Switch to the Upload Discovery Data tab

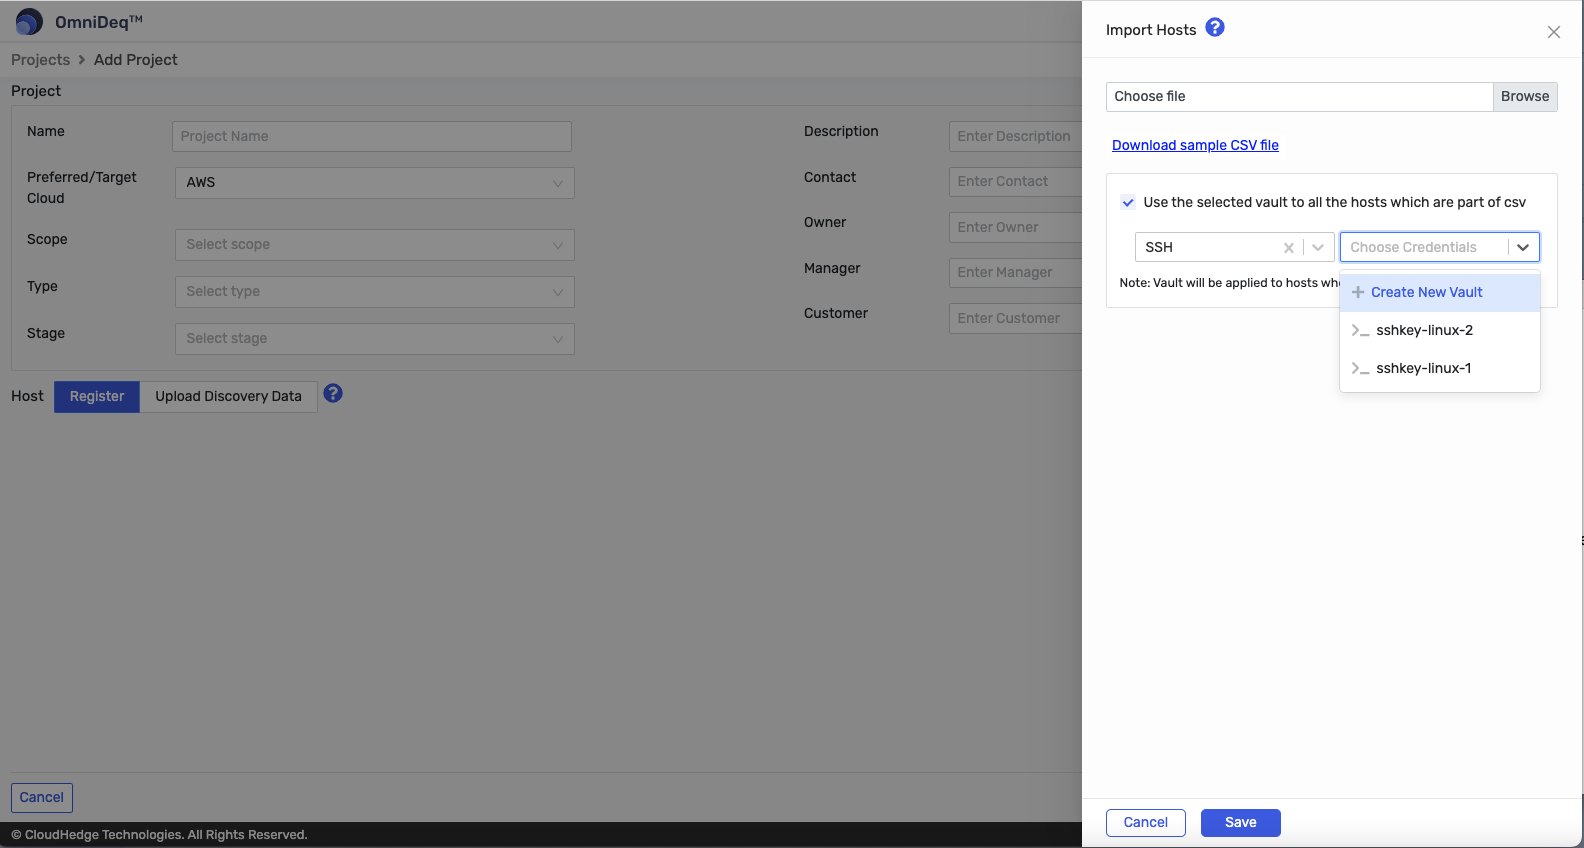228,396
